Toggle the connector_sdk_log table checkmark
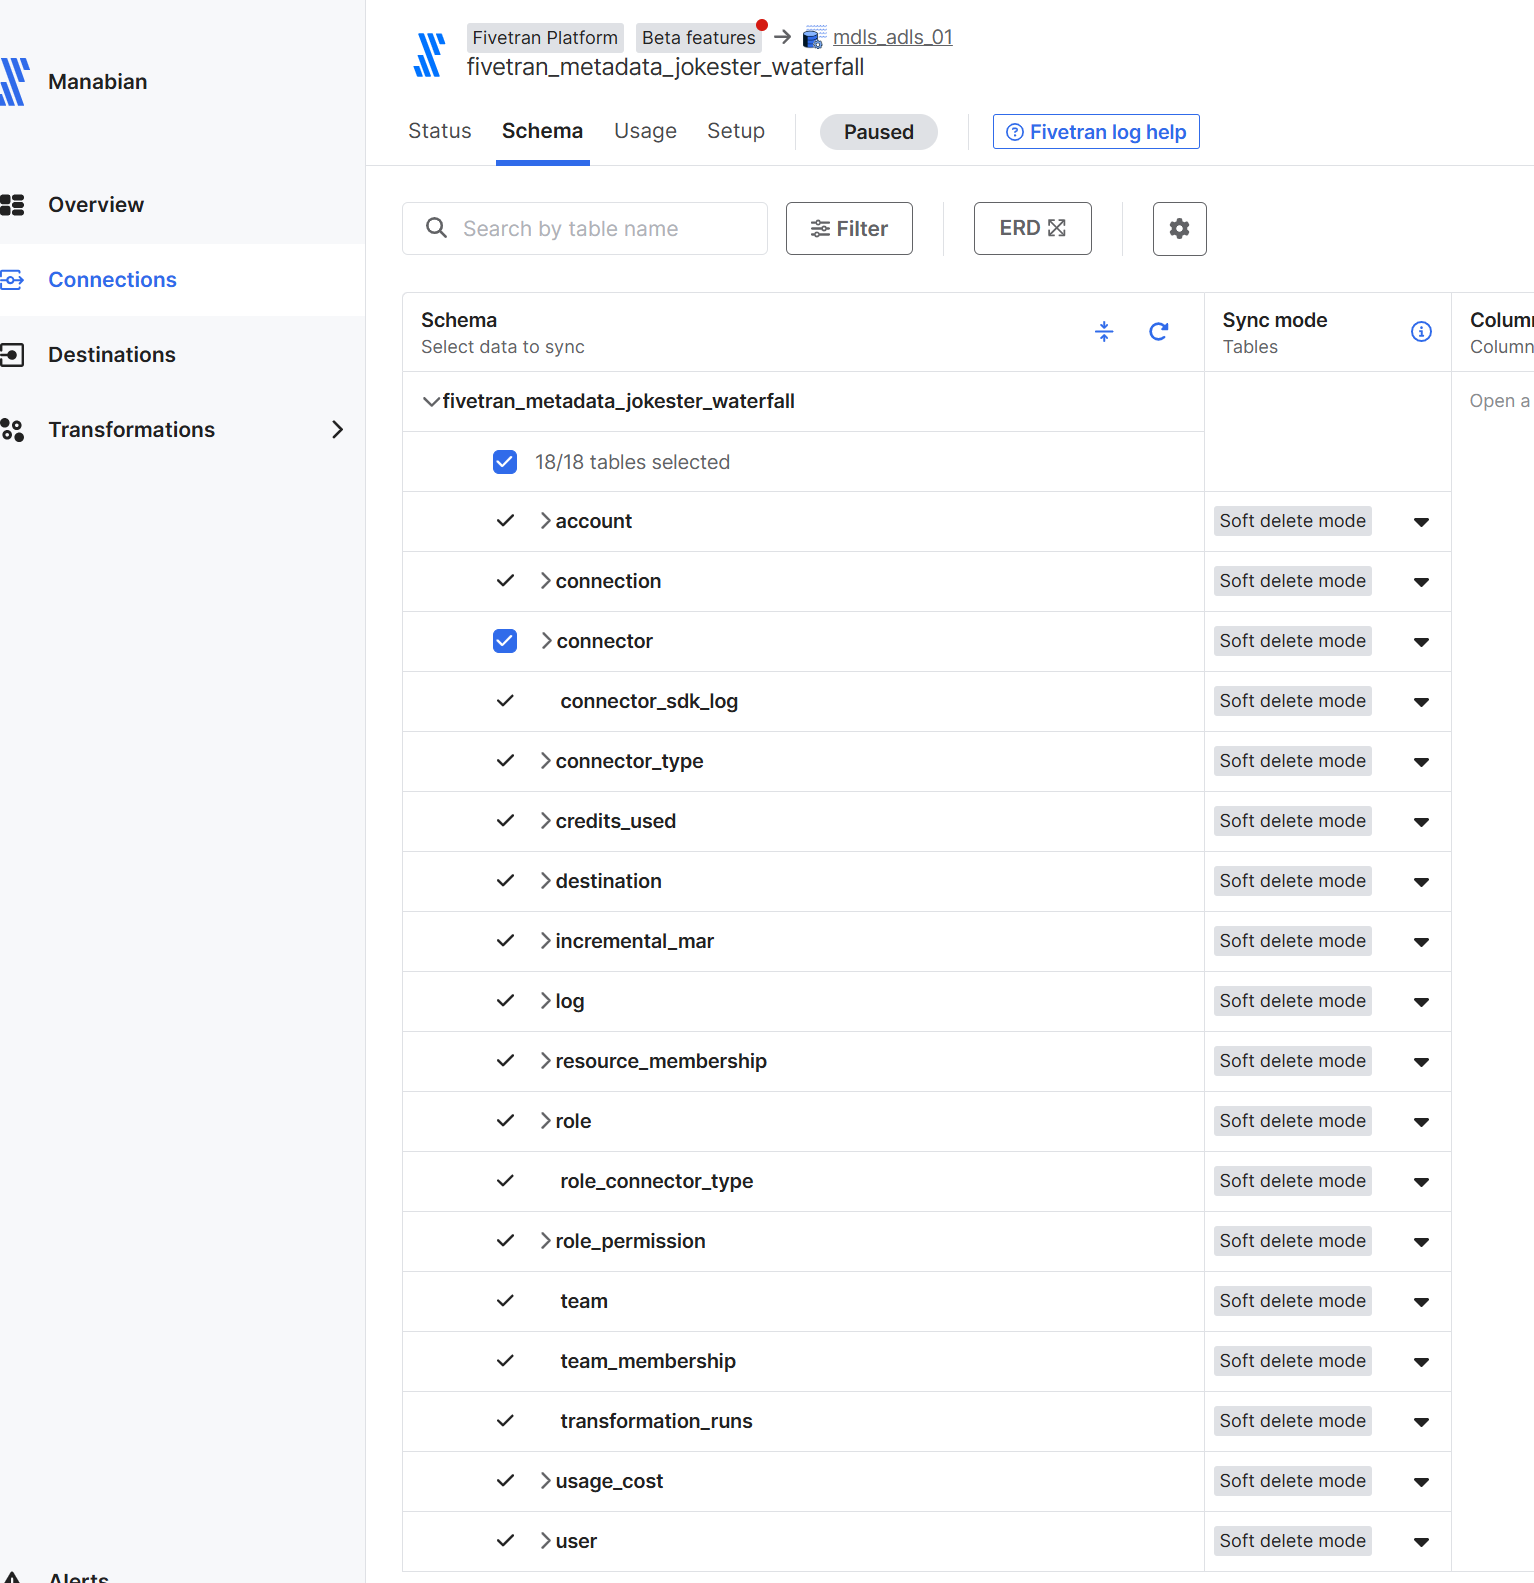Screen dimensions: 1534x1583 pyautogui.click(x=505, y=701)
